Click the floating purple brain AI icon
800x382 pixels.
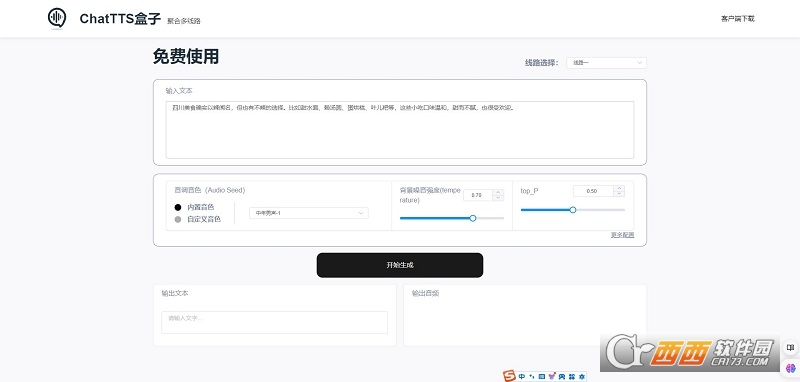click(791, 368)
